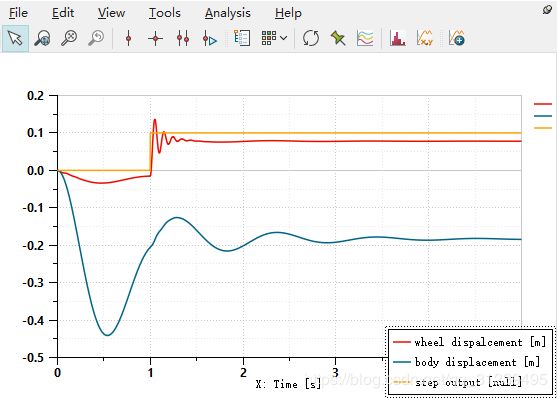
Task: Click the -0.2 Y-axis tick label
Action: (34, 245)
